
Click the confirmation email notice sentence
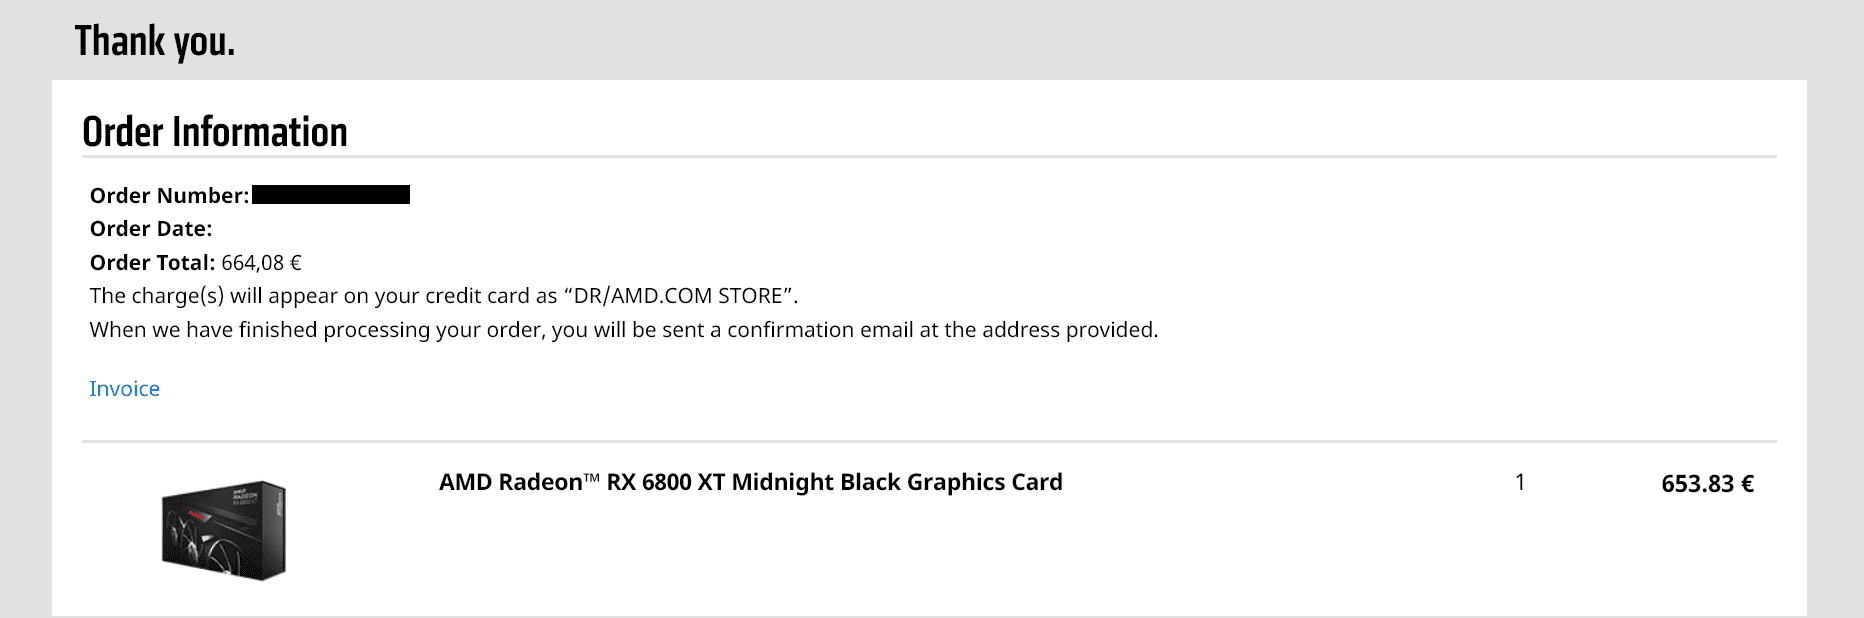624,330
